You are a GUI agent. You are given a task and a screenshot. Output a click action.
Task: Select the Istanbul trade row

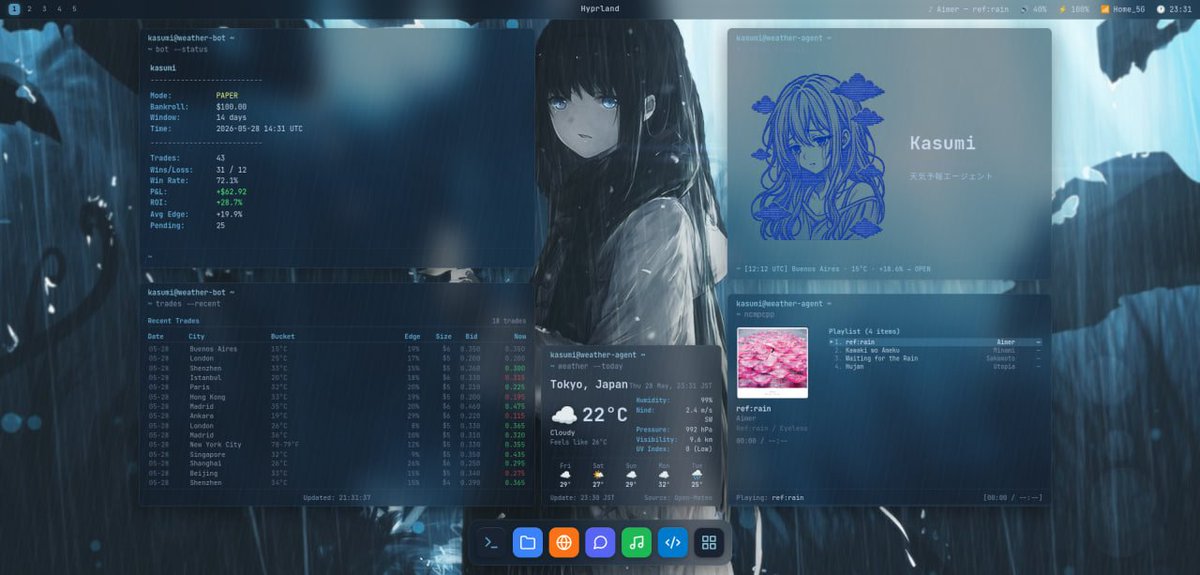(337, 378)
